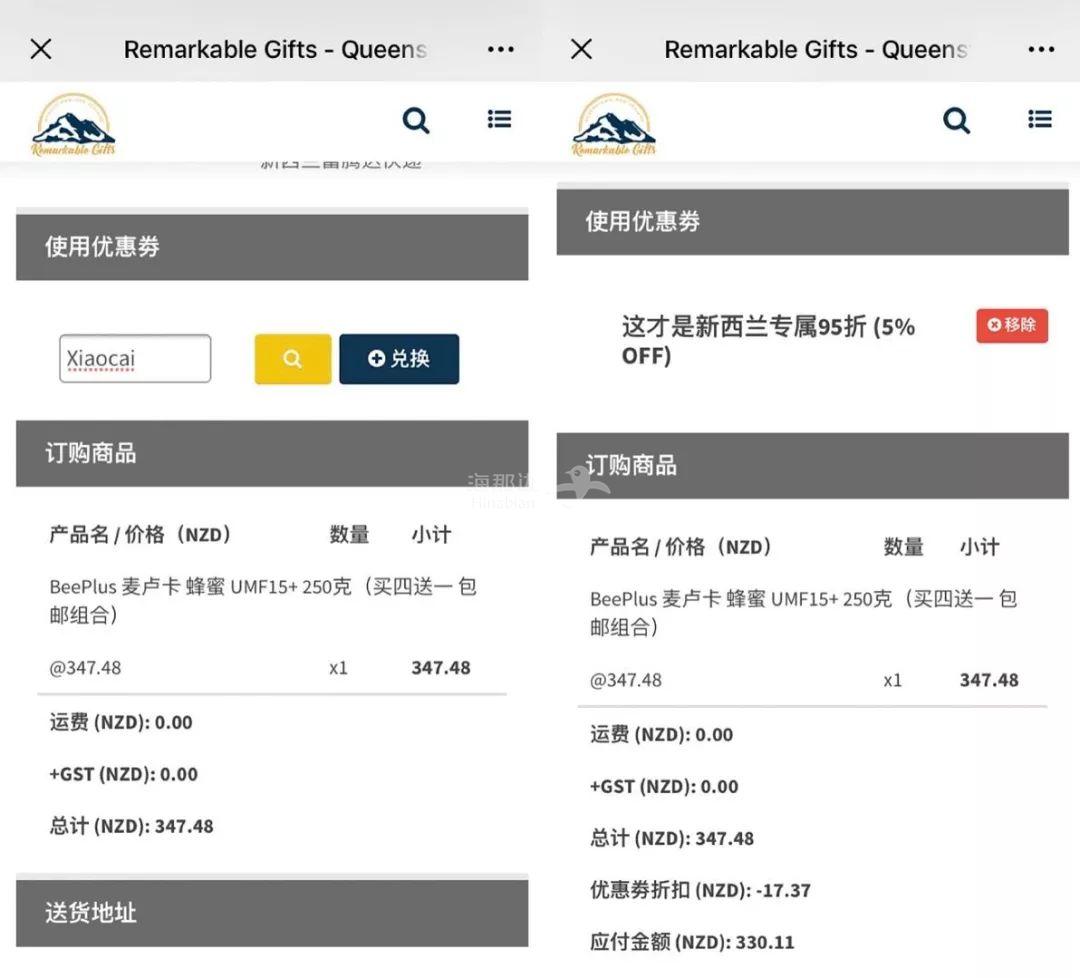Click the +GST (NZD): 0.00 line on right screen
The width and height of the screenshot is (1080, 978).
pyautogui.click(x=664, y=787)
